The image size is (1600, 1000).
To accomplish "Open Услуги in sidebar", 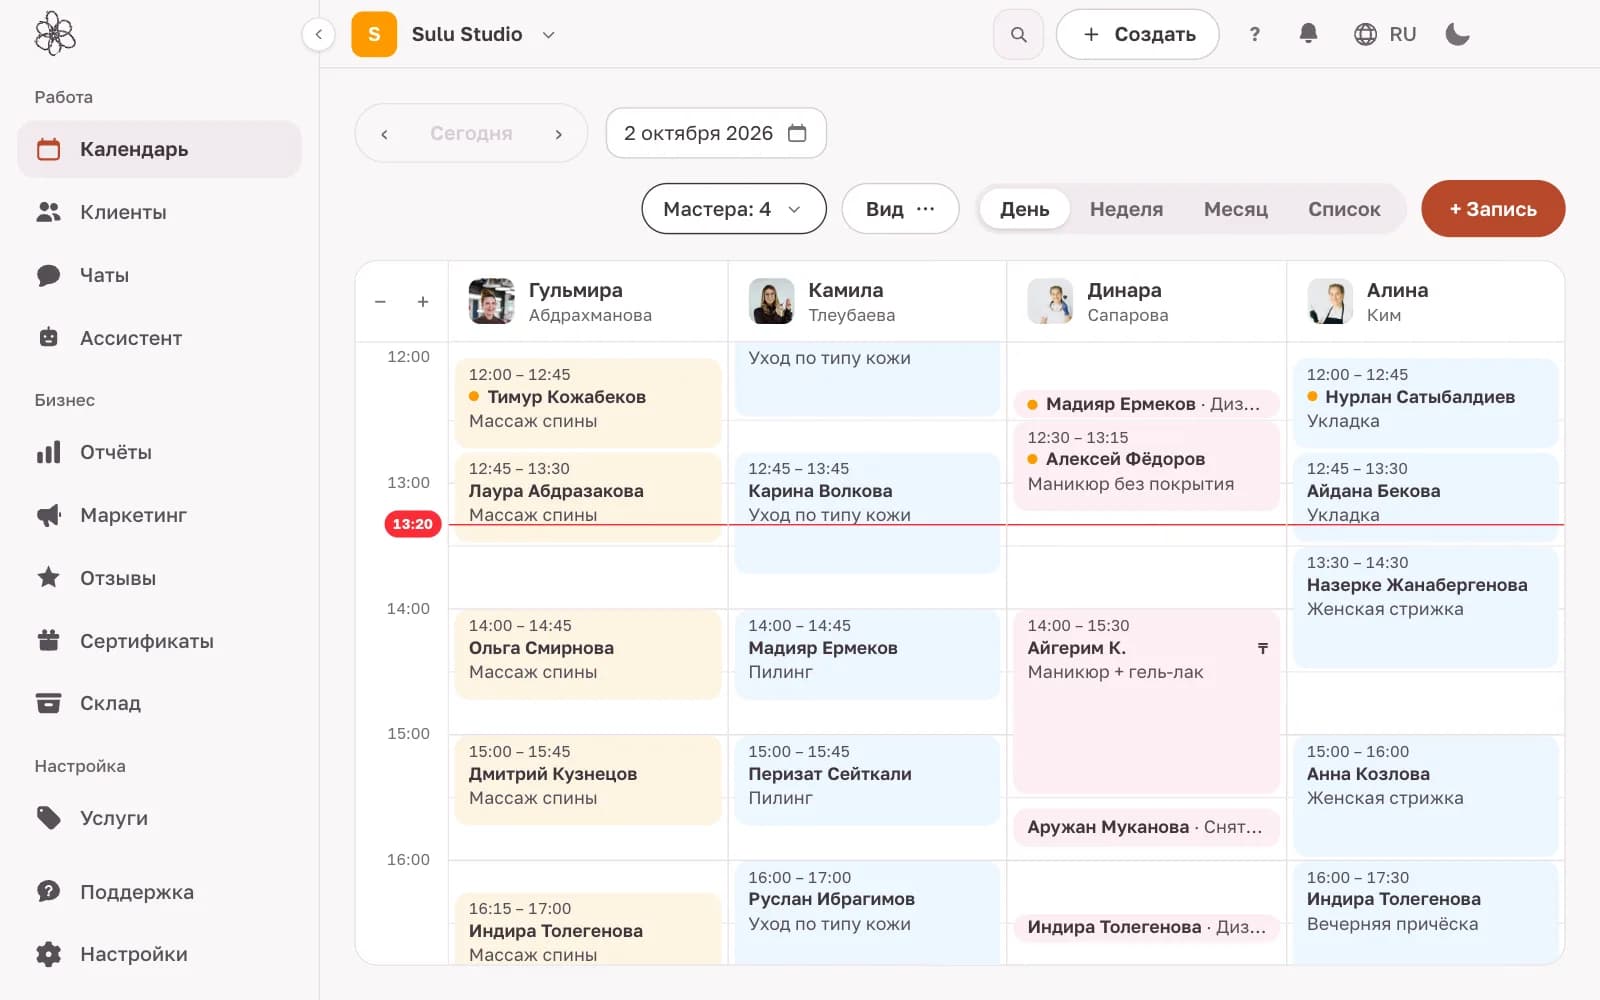I will tap(159, 818).
